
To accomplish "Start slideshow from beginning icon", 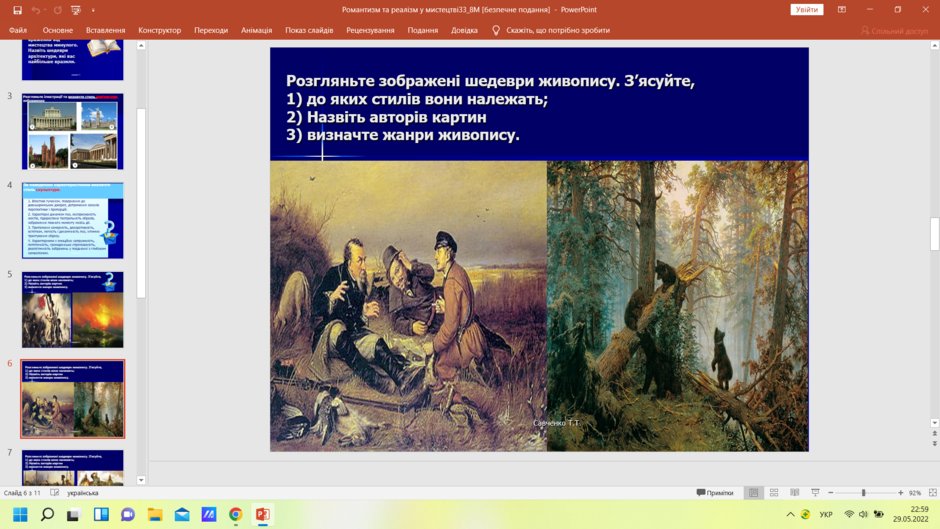I will click(76, 10).
